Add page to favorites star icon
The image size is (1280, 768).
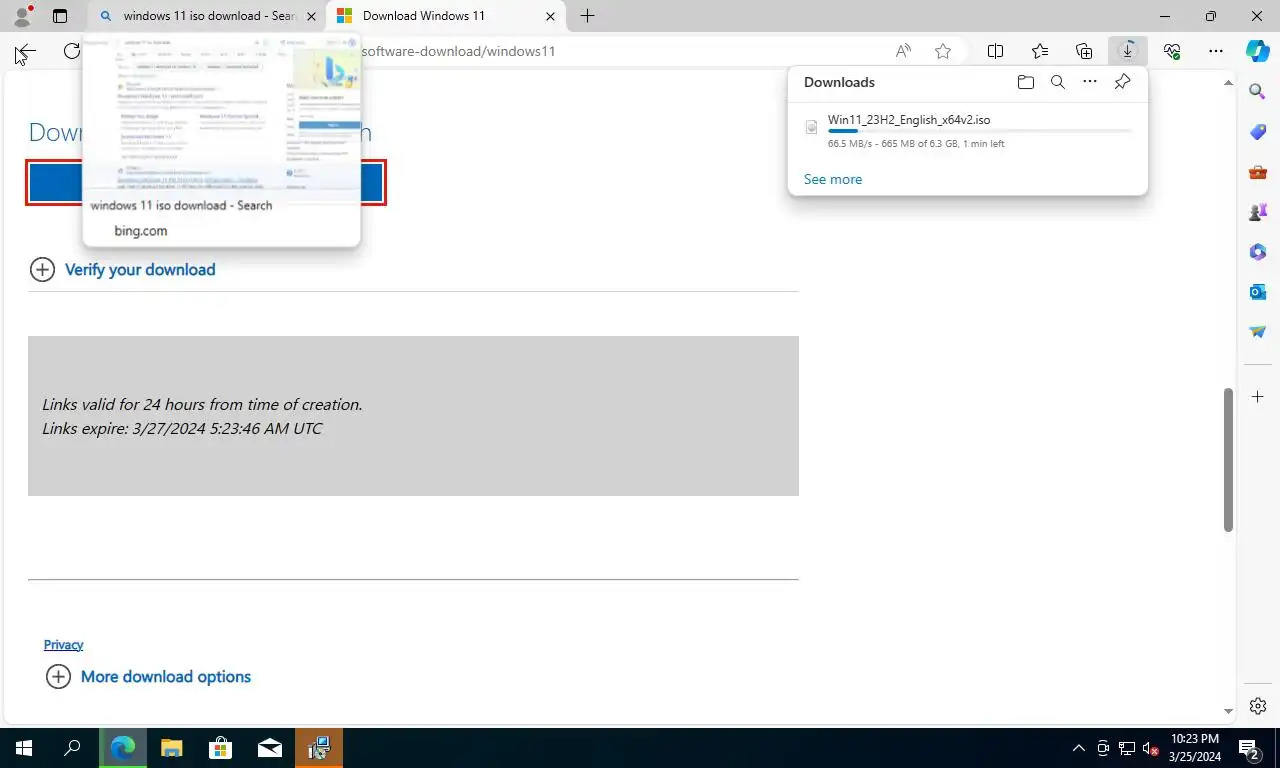click(943, 51)
